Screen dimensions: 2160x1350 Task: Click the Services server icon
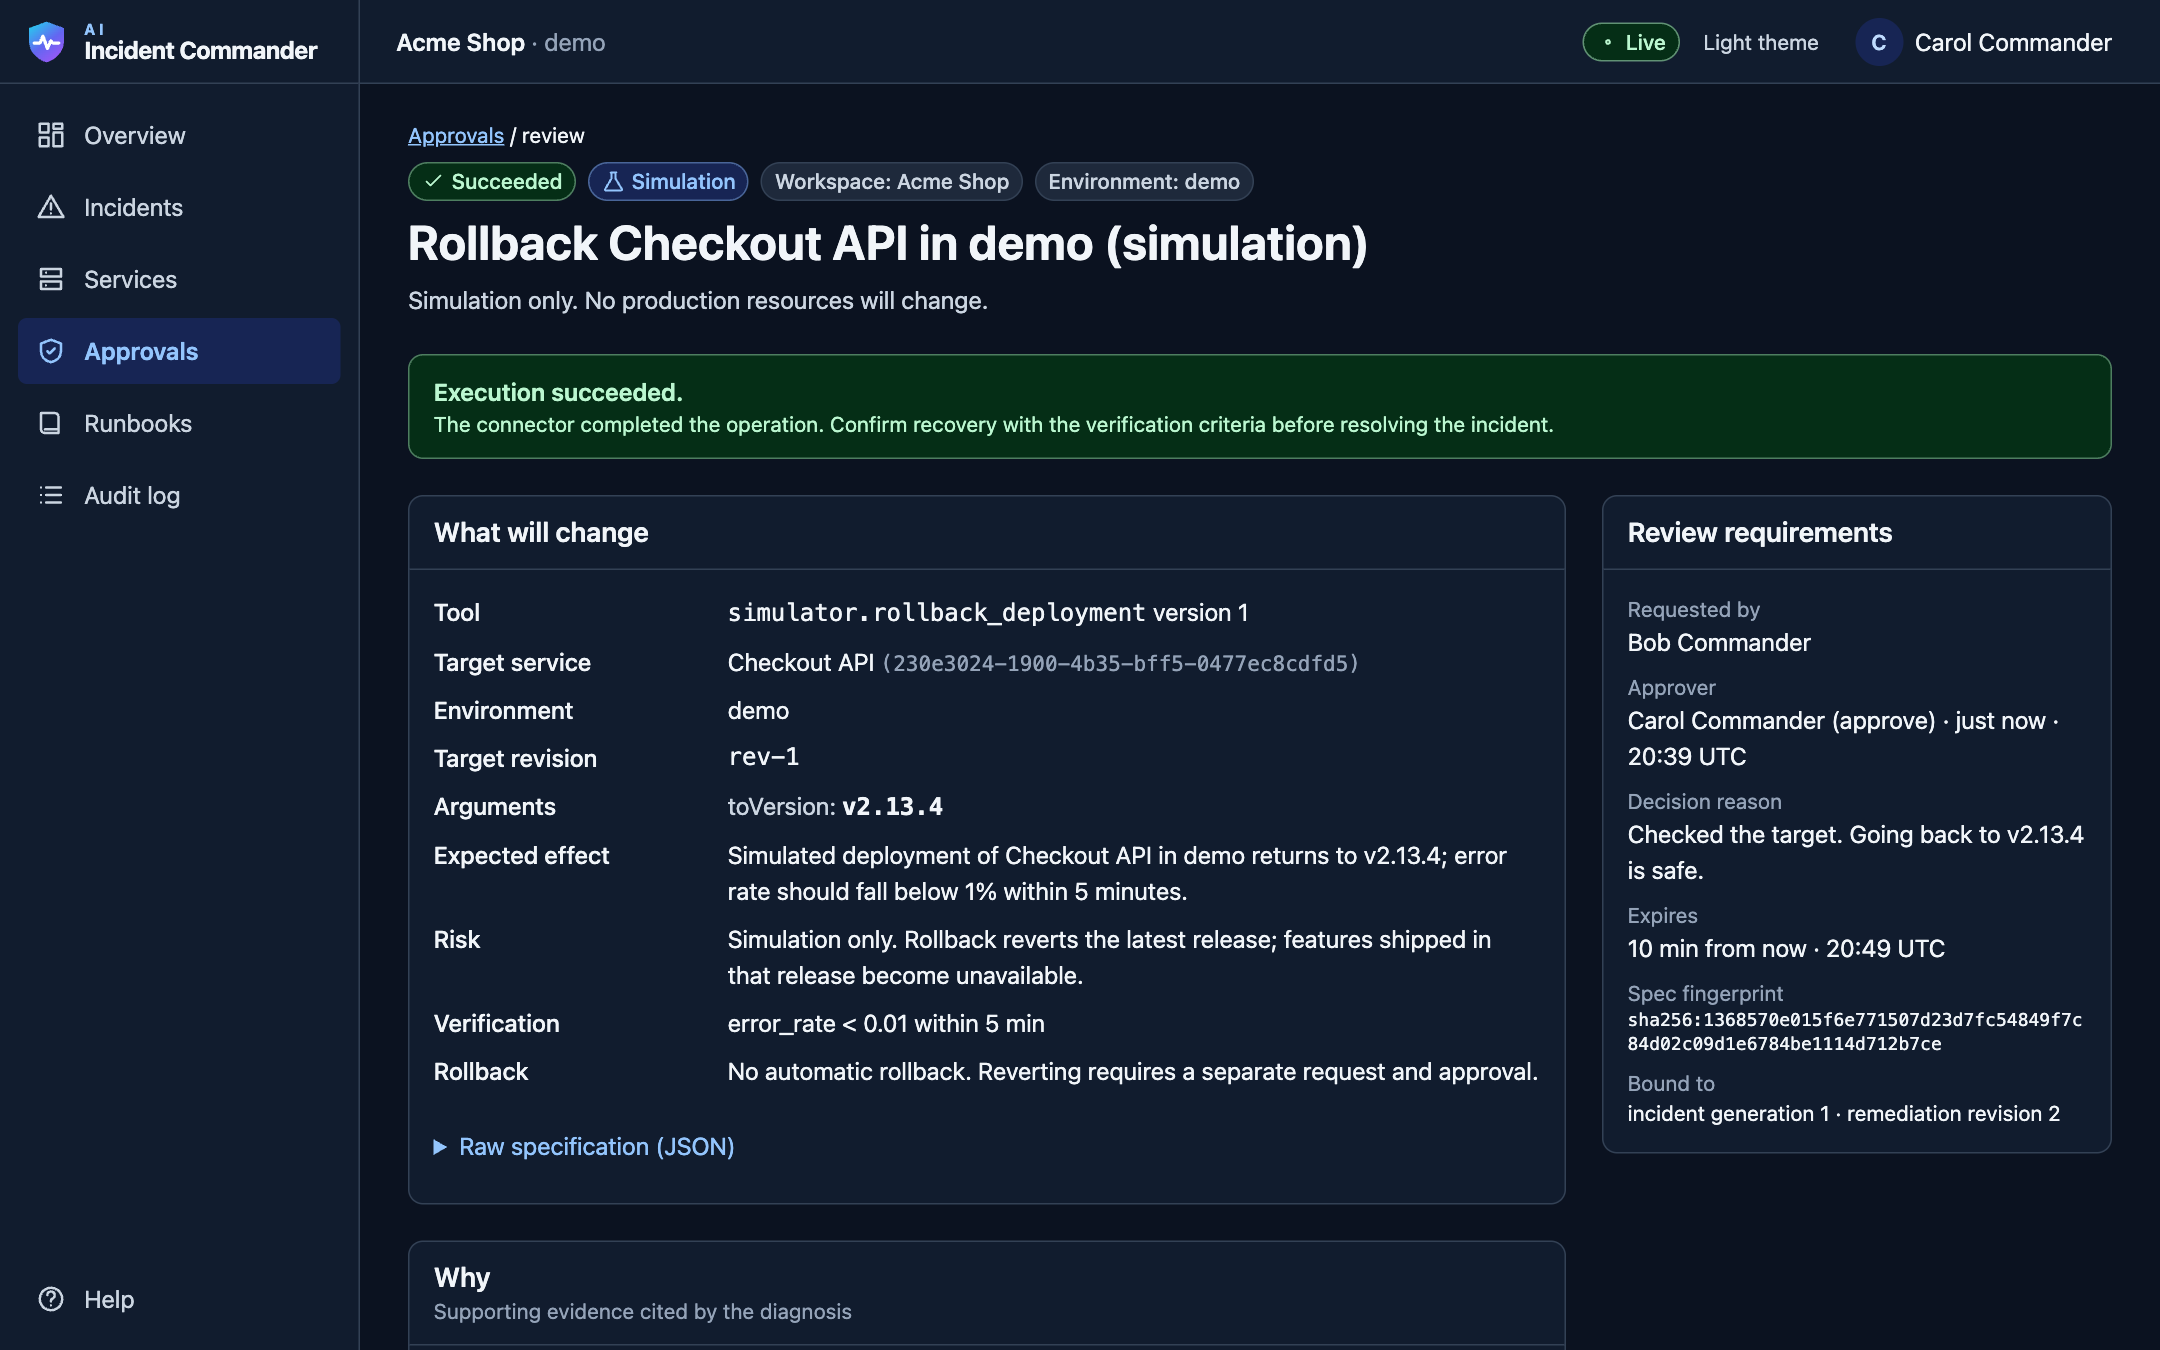(51, 279)
